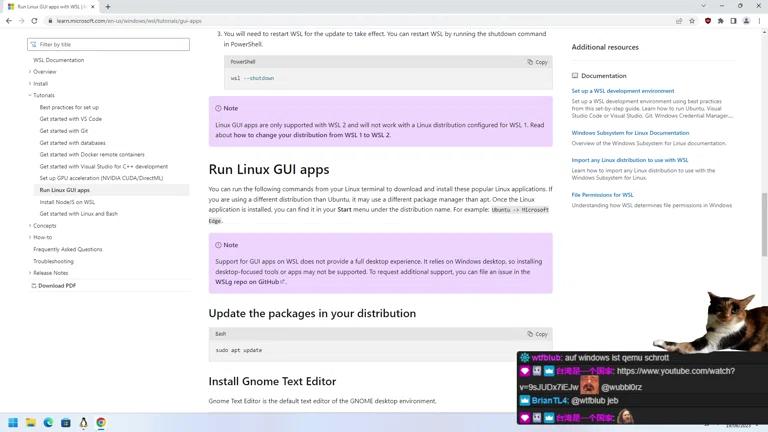
Task: Click BrianTL4 username in chat
Action: (549, 401)
